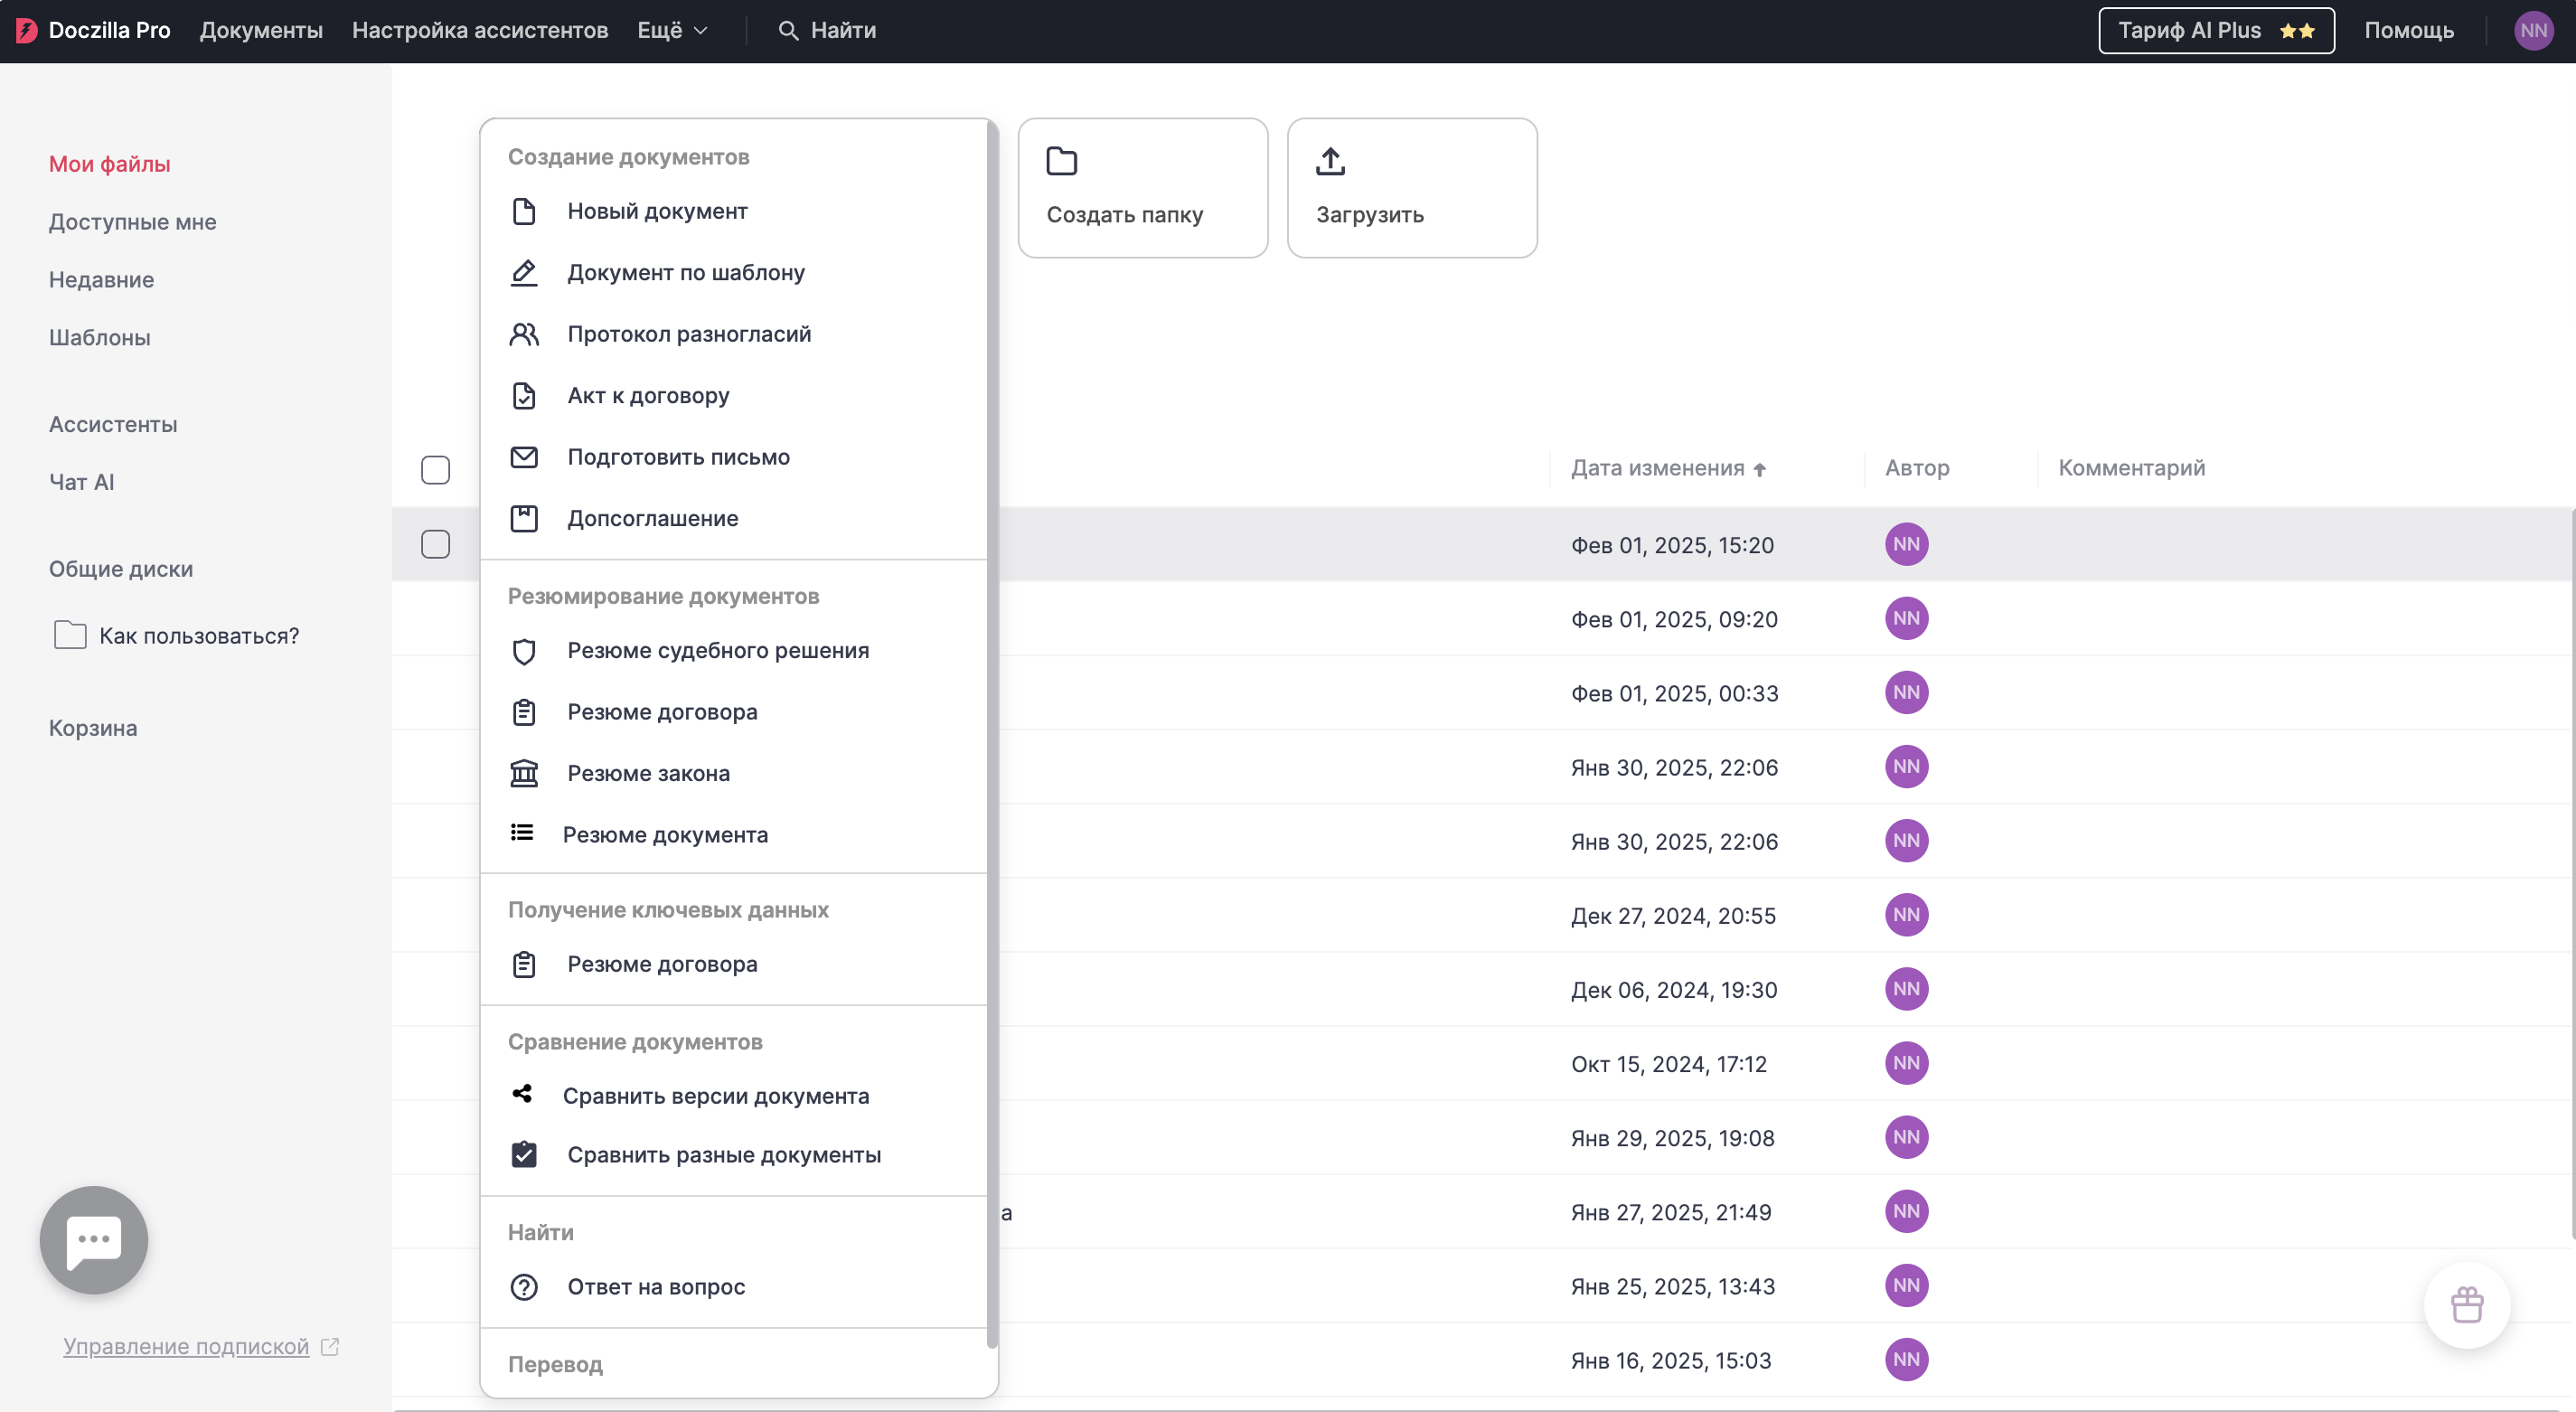Image resolution: width=2576 pixels, height=1412 pixels.
Task: Click the dropdown menu vertical scrollbar
Action: click(992, 735)
